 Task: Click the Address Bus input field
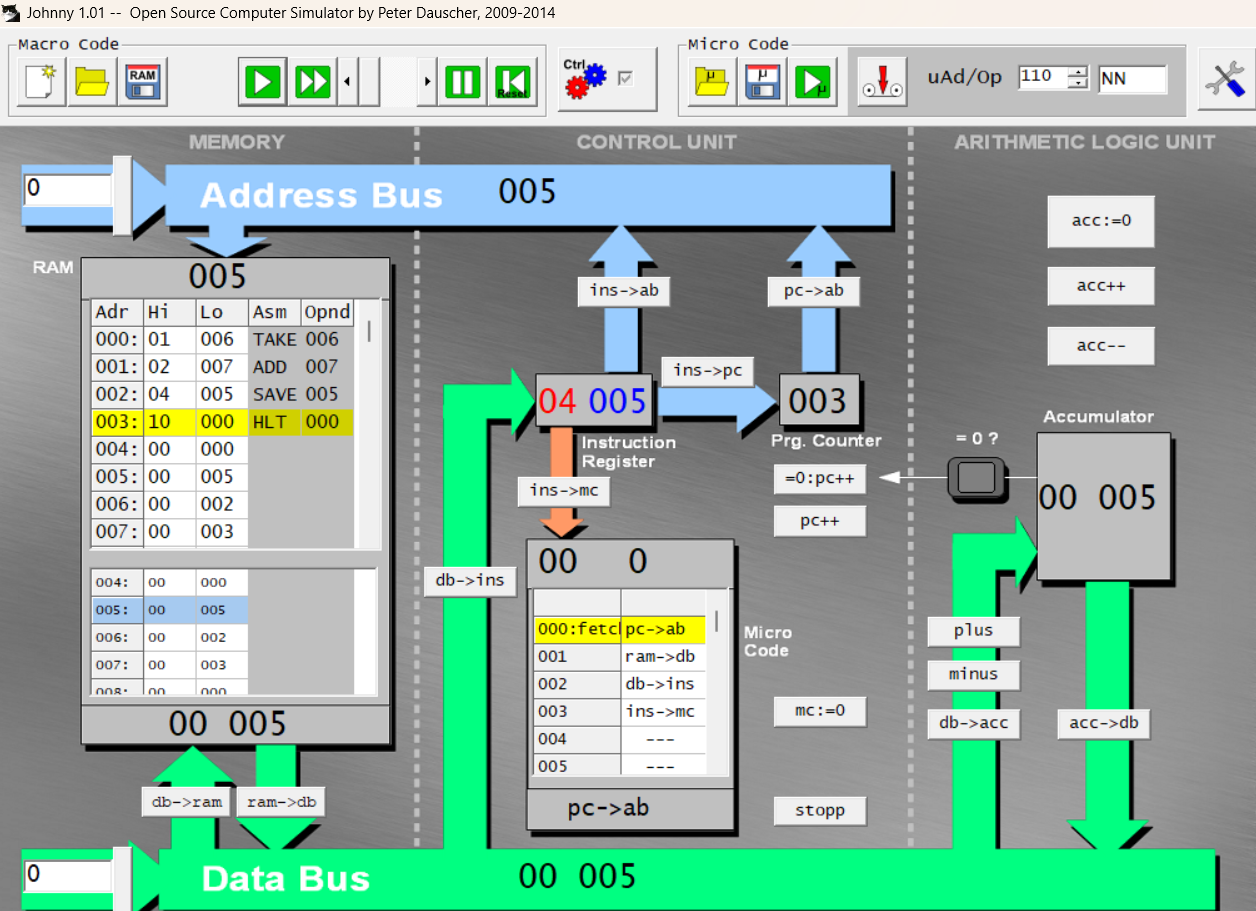pos(68,189)
